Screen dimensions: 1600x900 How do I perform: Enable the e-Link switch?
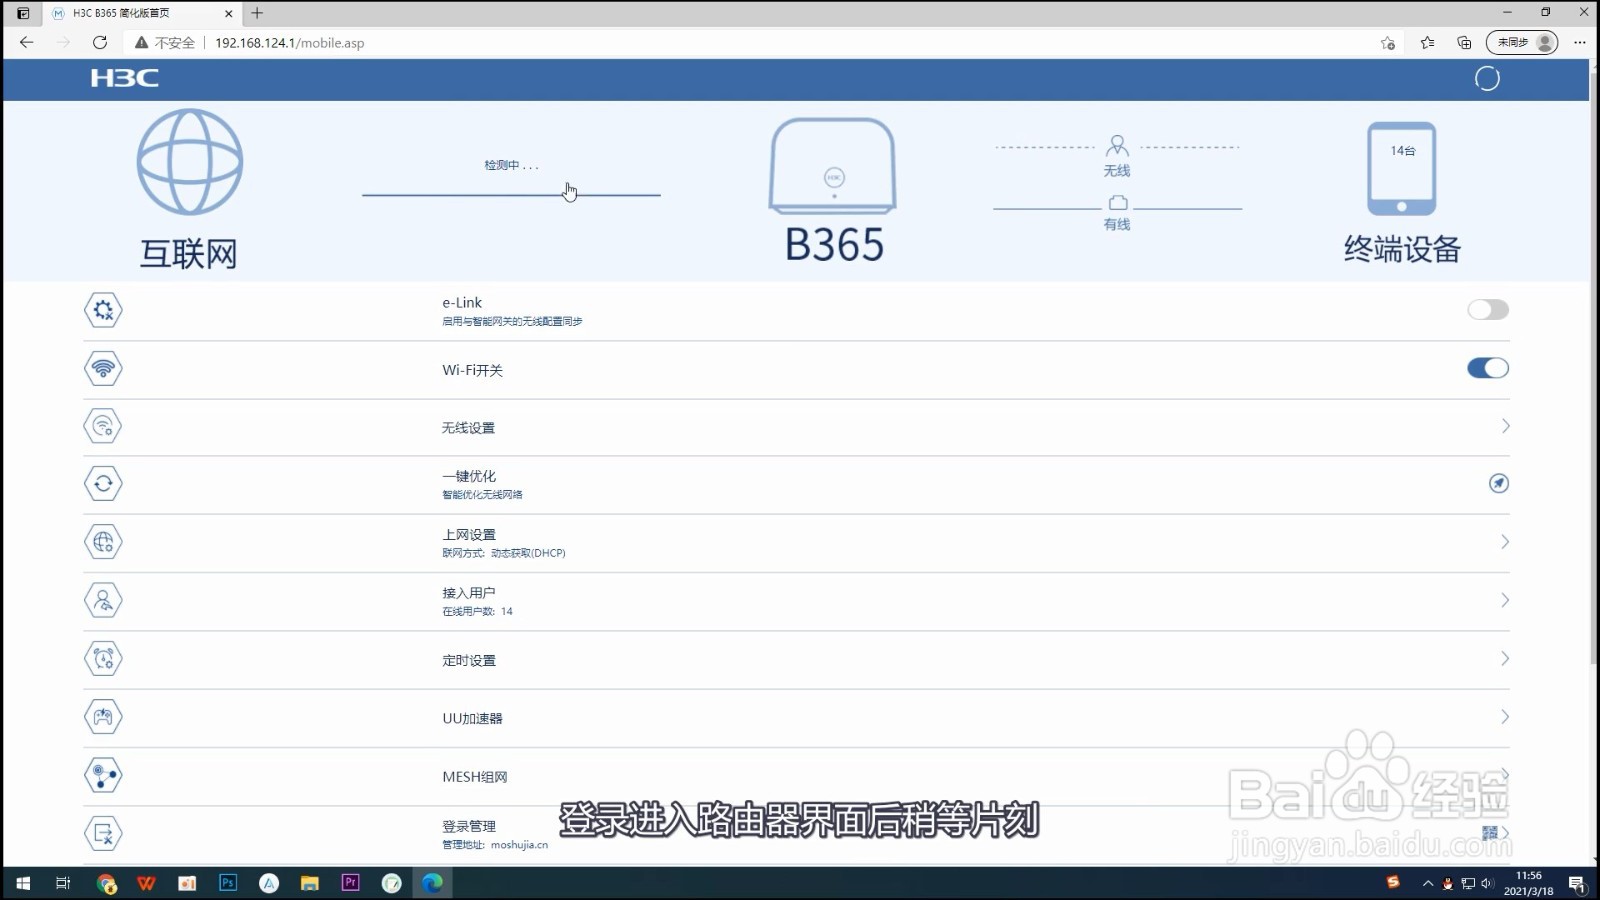[1488, 310]
